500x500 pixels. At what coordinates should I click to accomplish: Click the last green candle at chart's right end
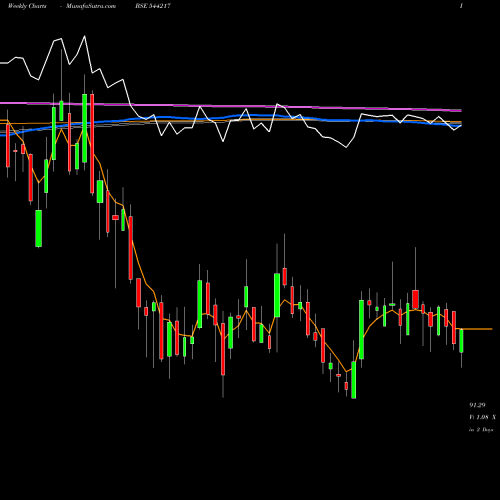461,341
